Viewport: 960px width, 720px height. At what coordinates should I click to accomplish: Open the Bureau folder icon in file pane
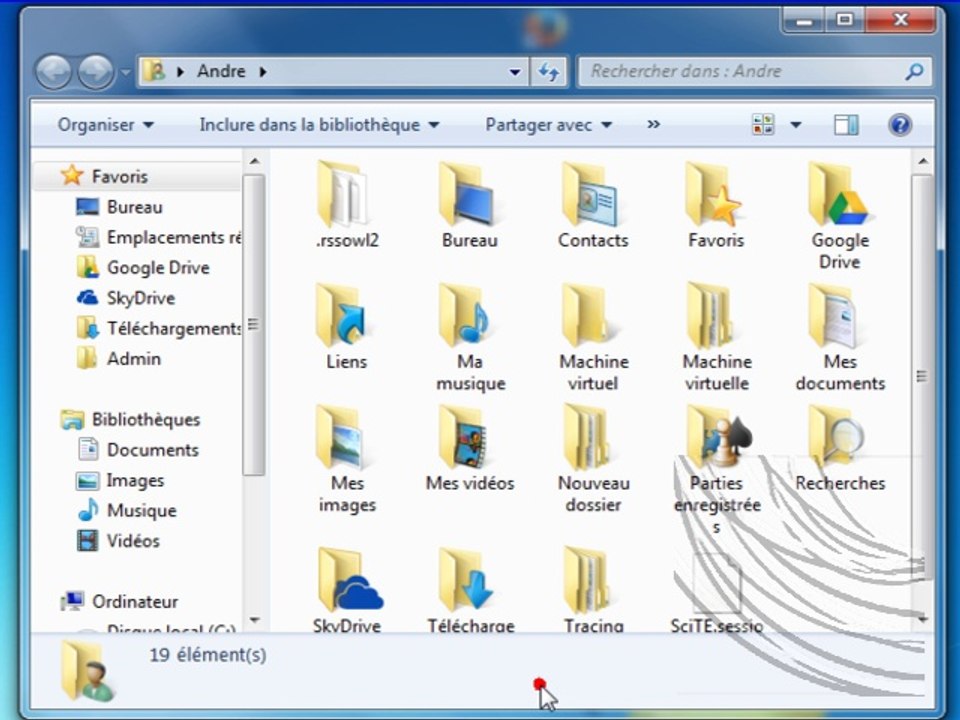pyautogui.click(x=470, y=205)
